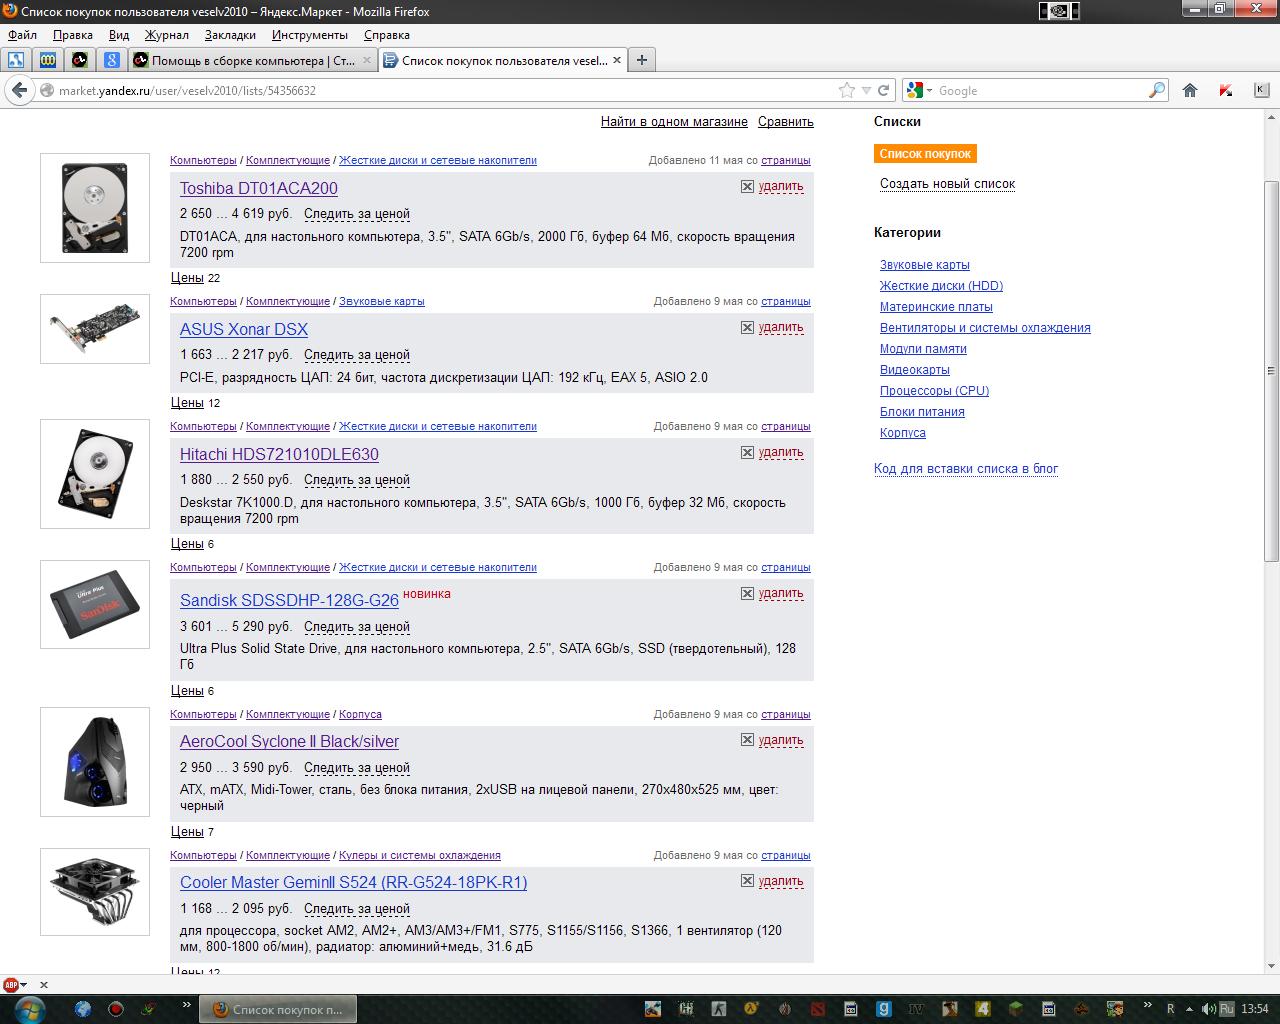The height and width of the screenshot is (1024, 1280).
Task: Bookmark this page with the star icon
Action: pos(847,90)
